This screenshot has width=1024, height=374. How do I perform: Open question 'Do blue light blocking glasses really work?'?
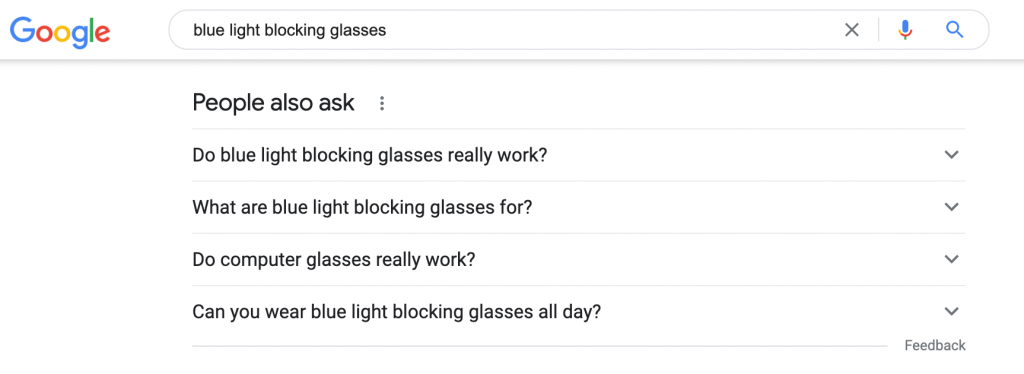click(x=370, y=155)
